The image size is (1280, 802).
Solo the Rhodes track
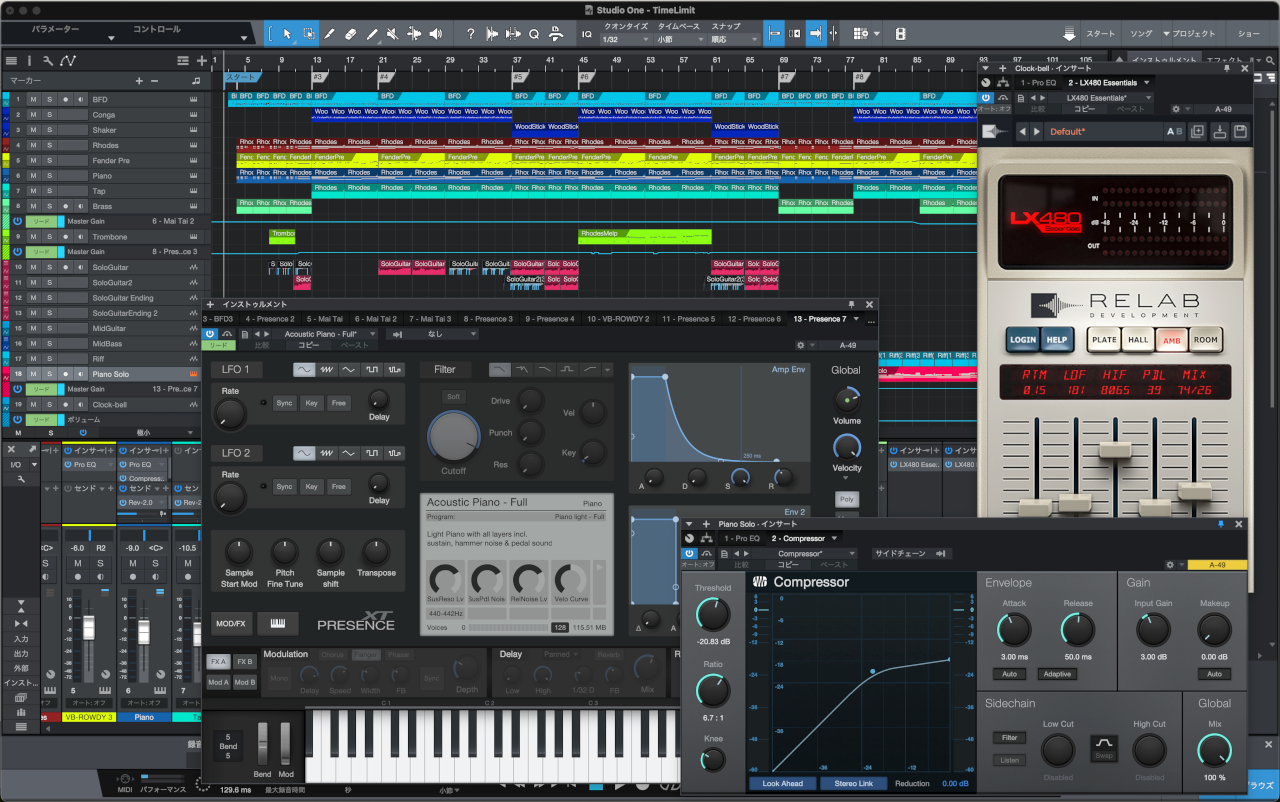point(48,145)
